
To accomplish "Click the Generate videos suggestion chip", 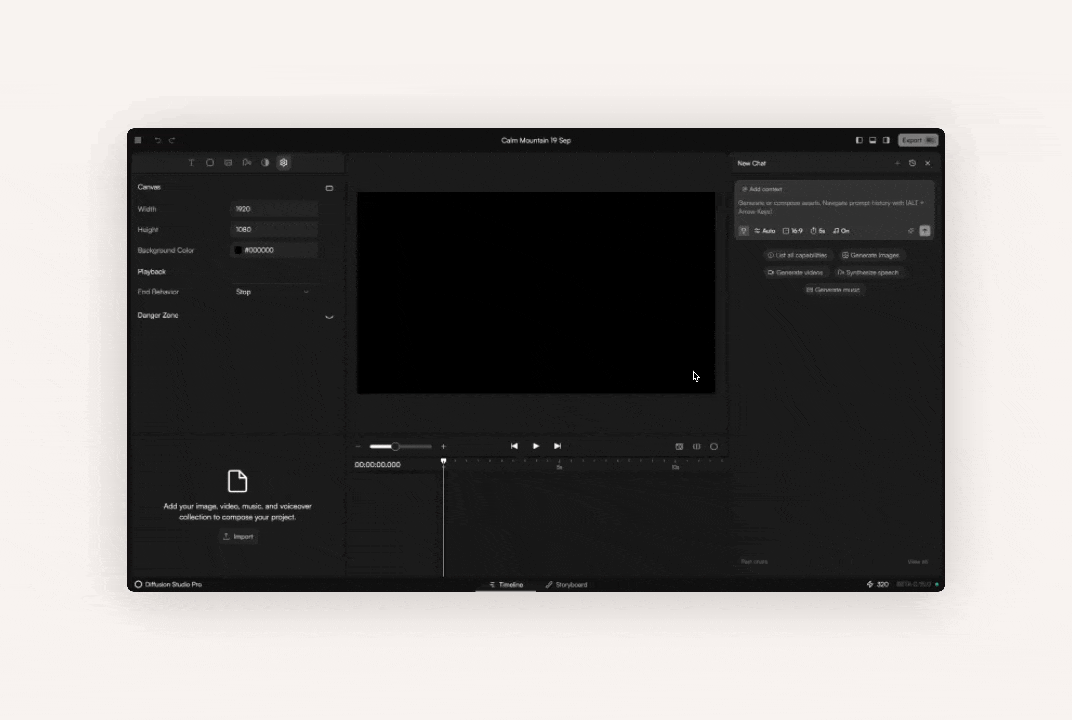I will (795, 272).
